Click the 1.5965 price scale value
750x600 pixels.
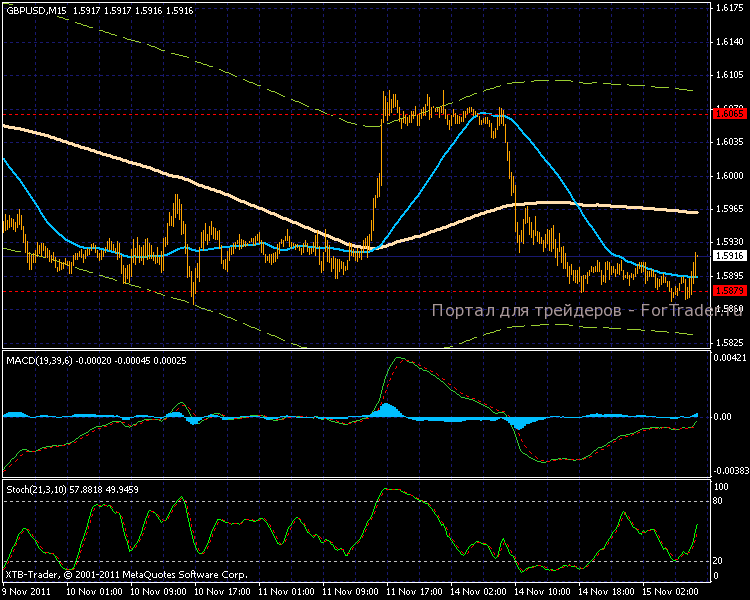coord(730,209)
